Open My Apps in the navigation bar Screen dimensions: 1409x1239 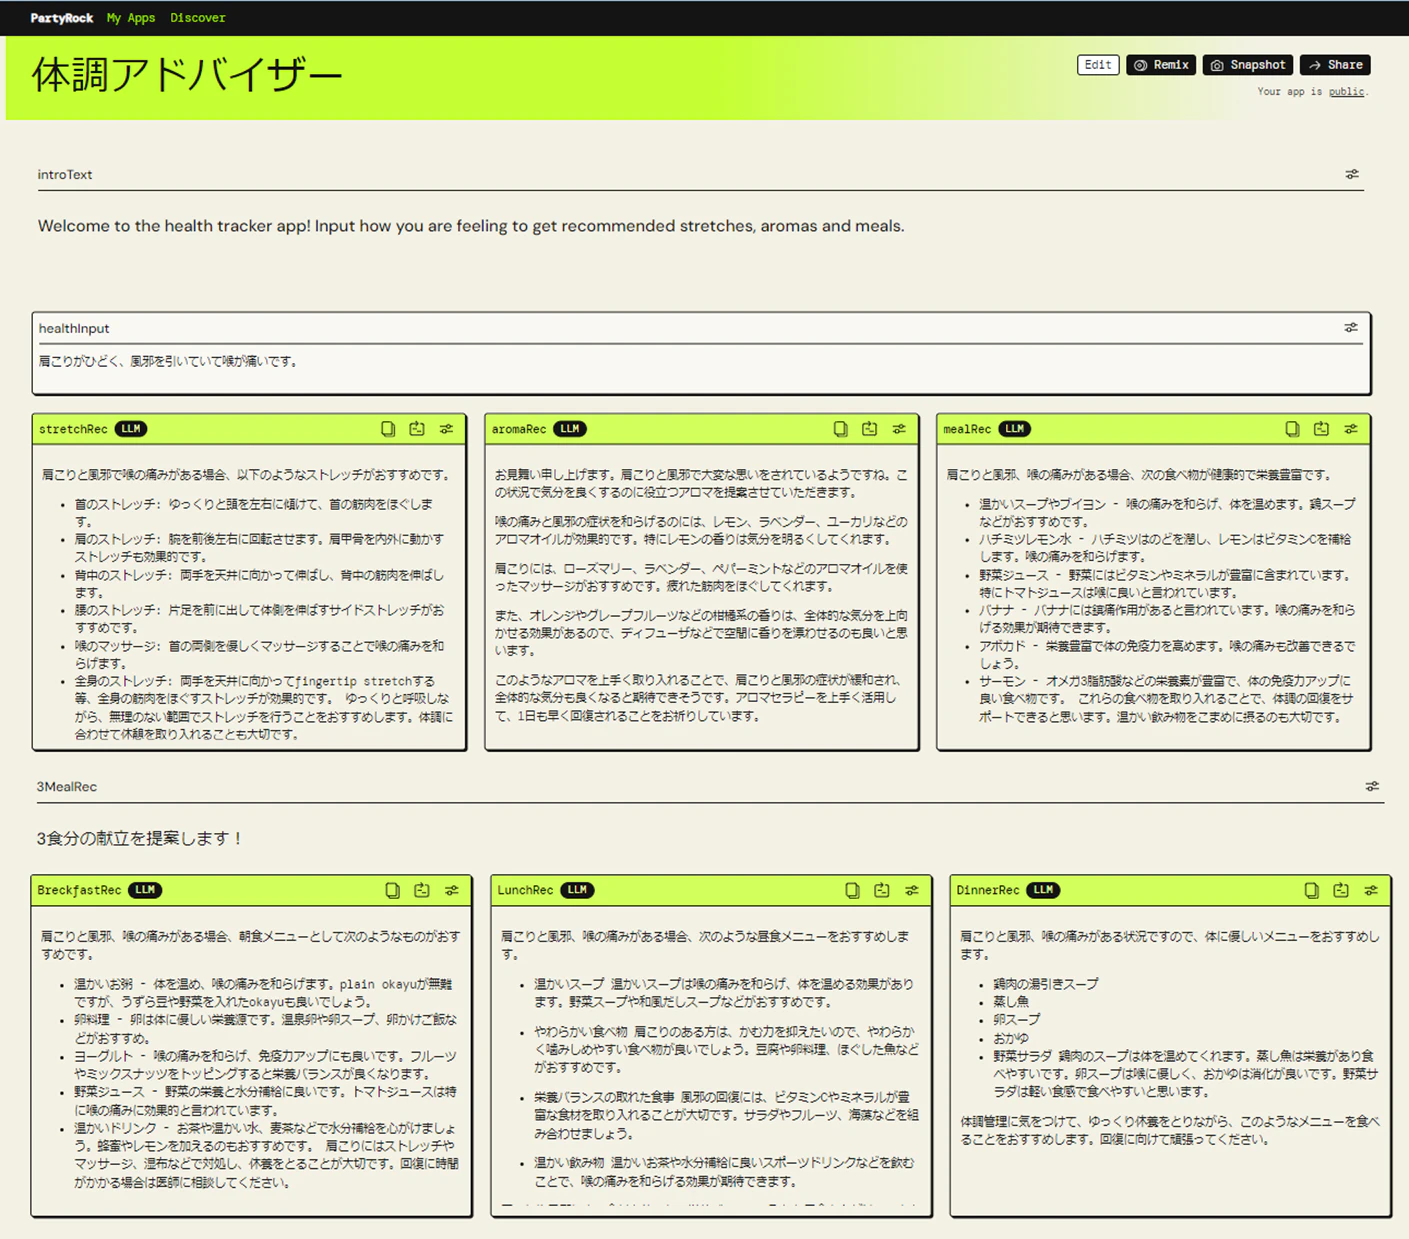(x=131, y=18)
